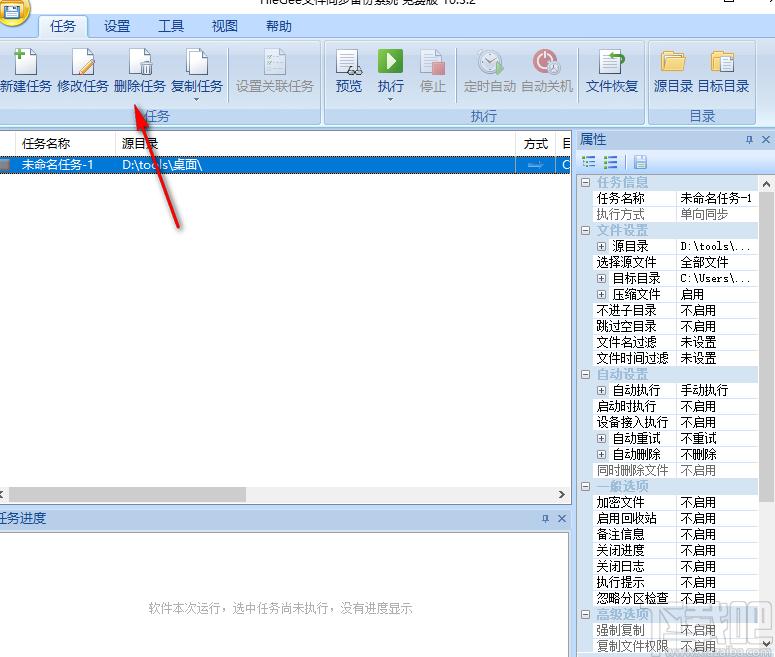
Task: Pin the Task Progress (任务进度) panel
Action: click(545, 519)
